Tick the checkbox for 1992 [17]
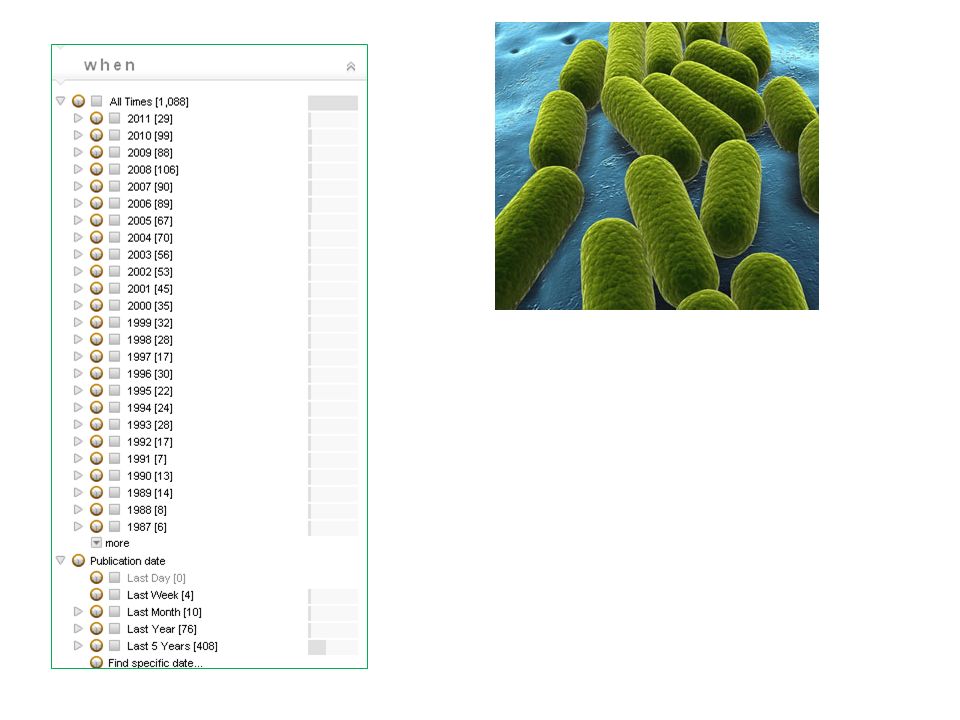 coord(114,441)
